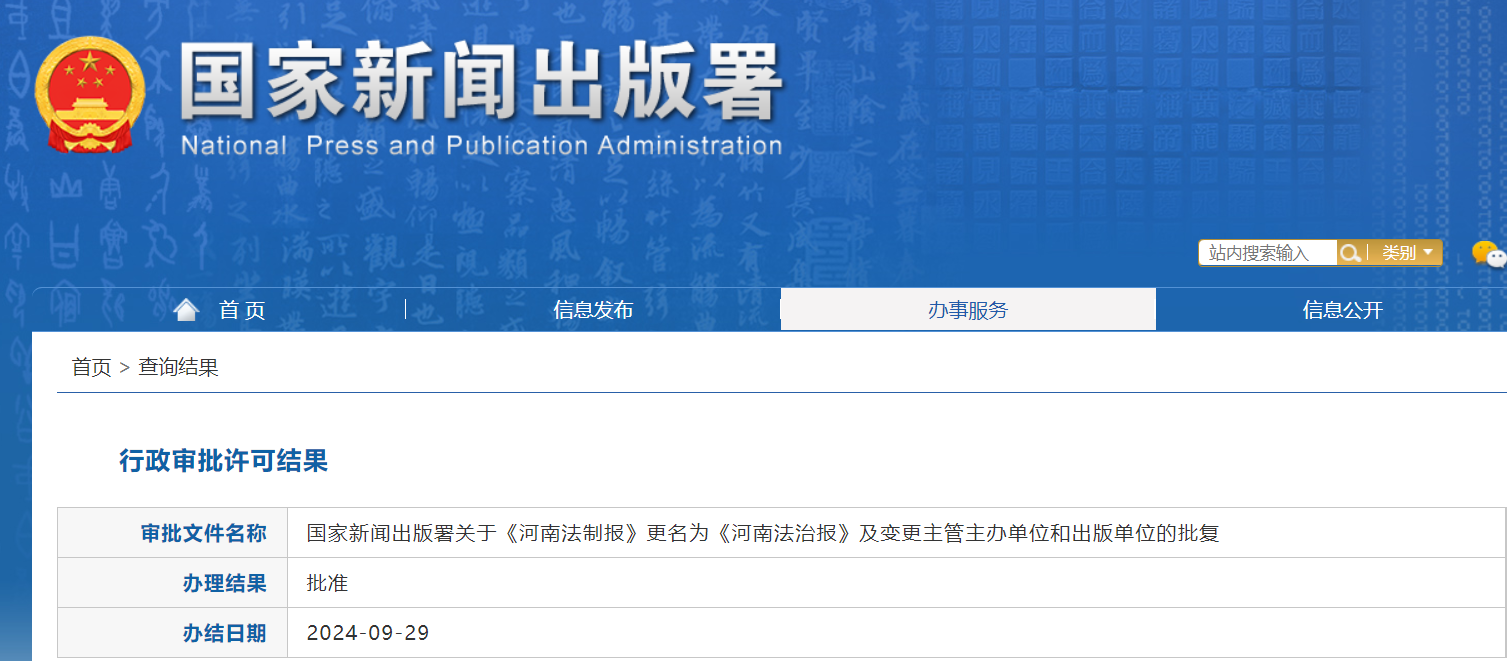Click the English name National Press and Publication Administration
Image resolution: width=1507 pixels, height=661 pixels.
coord(481,146)
